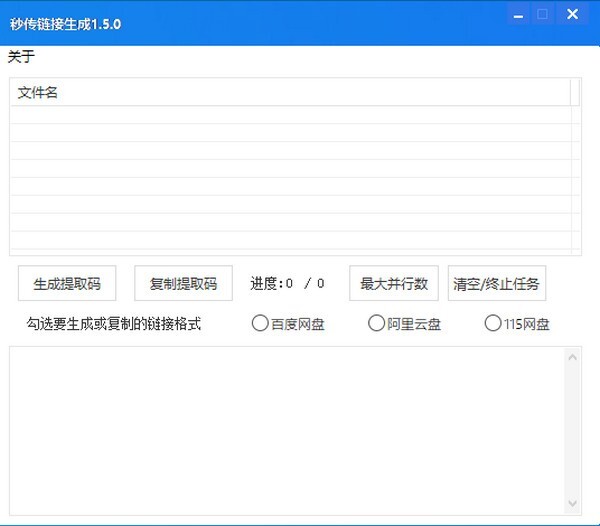
Task: Select the 百度网盘 radio option
Action: coord(288,324)
